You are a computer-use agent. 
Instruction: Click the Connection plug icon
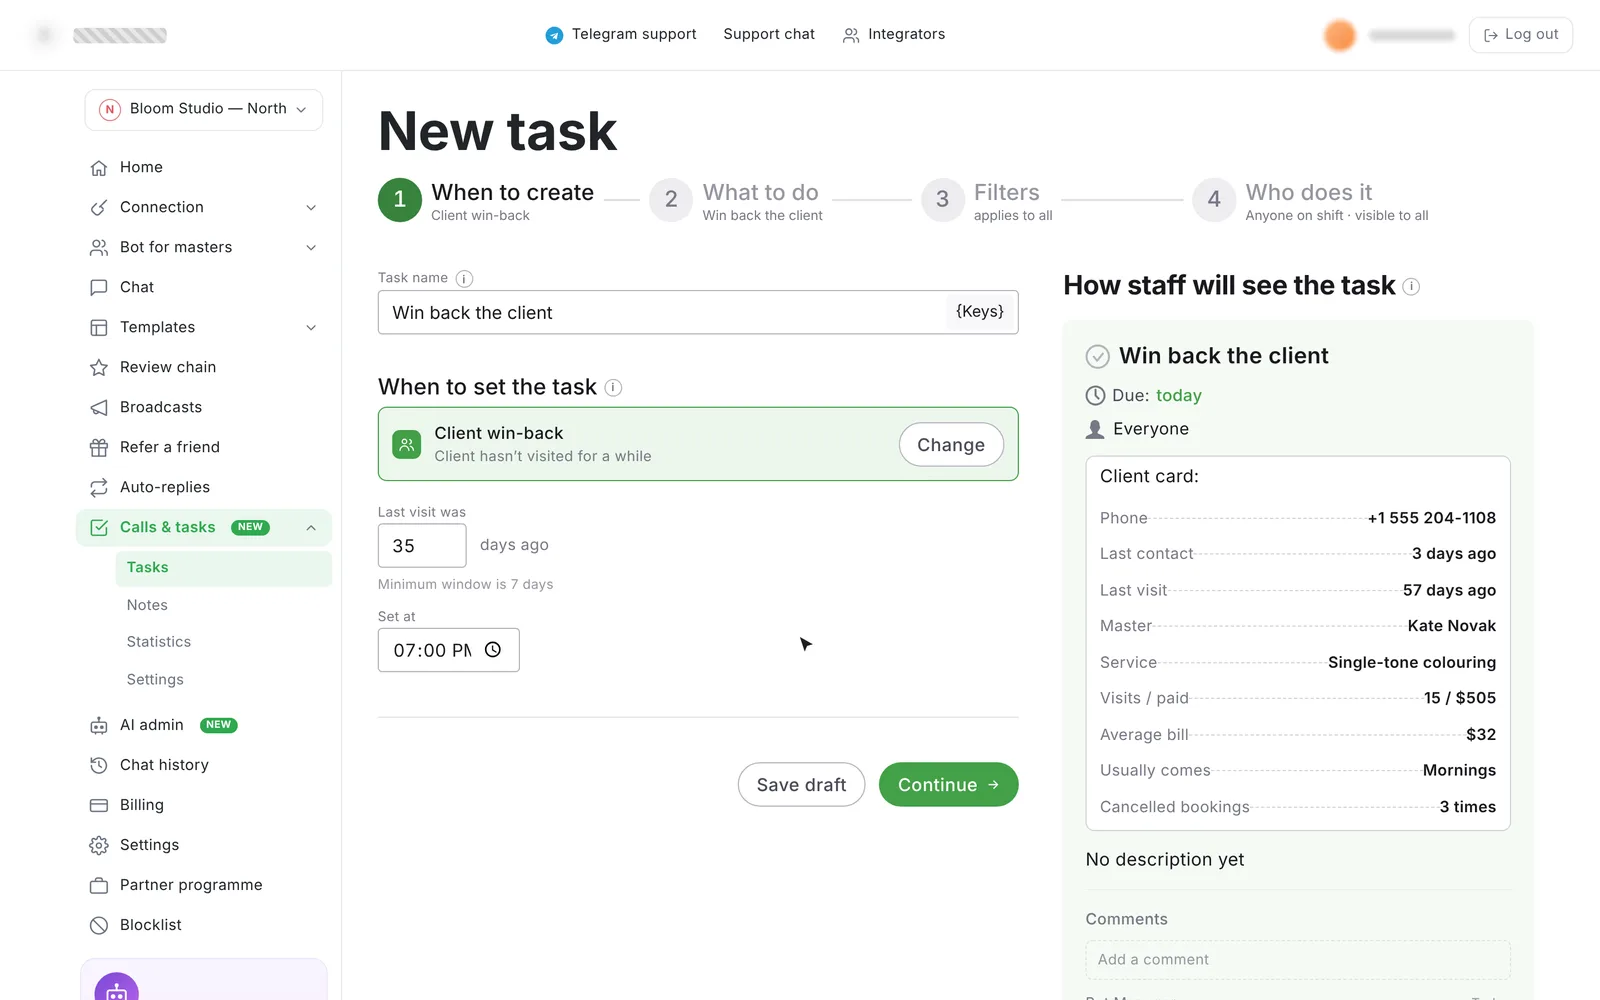tap(99, 207)
